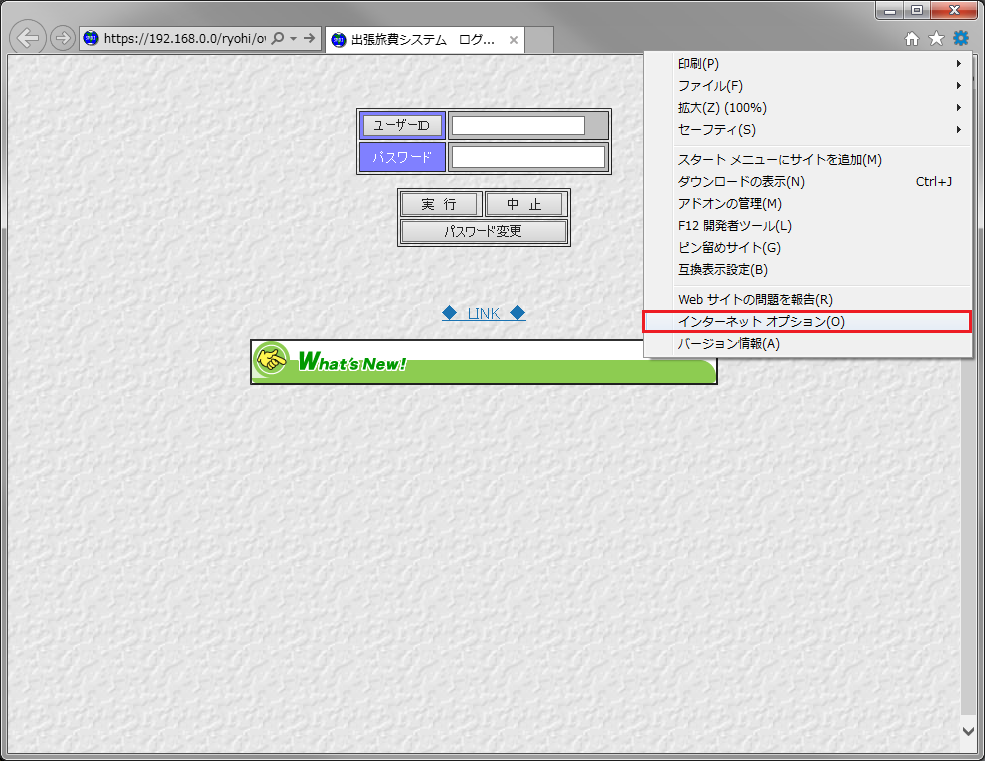Expand the ファイル(F) submenu arrow
The image size is (985, 761).
959,85
